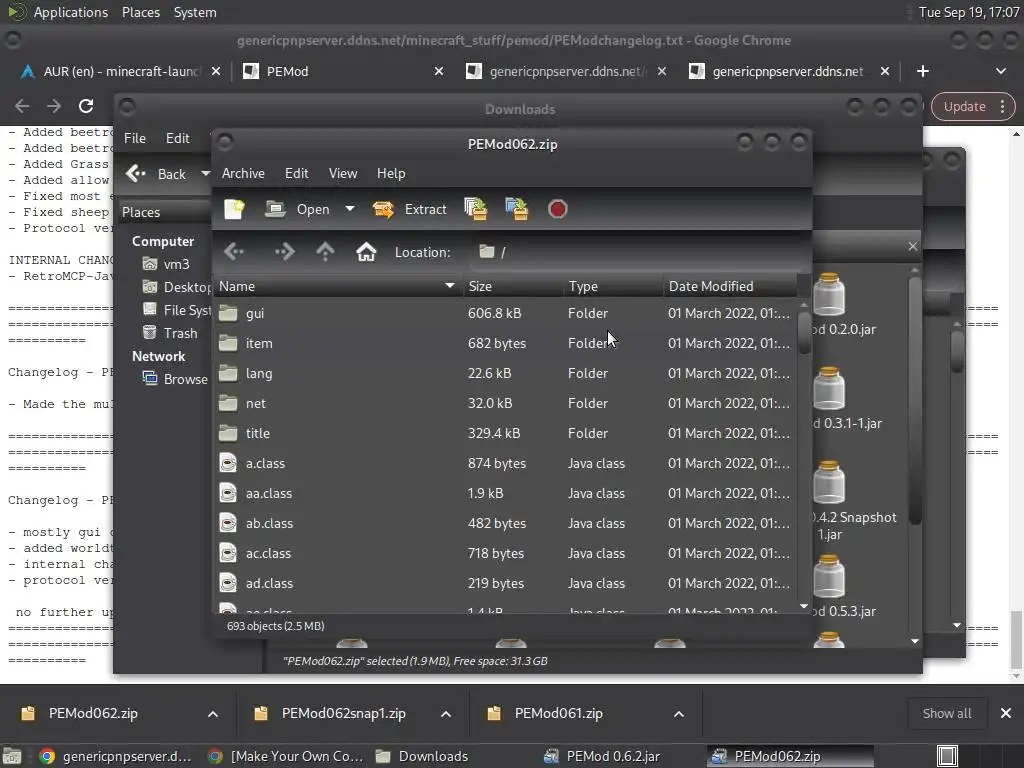Sort by Date Modified column header

coord(730,286)
